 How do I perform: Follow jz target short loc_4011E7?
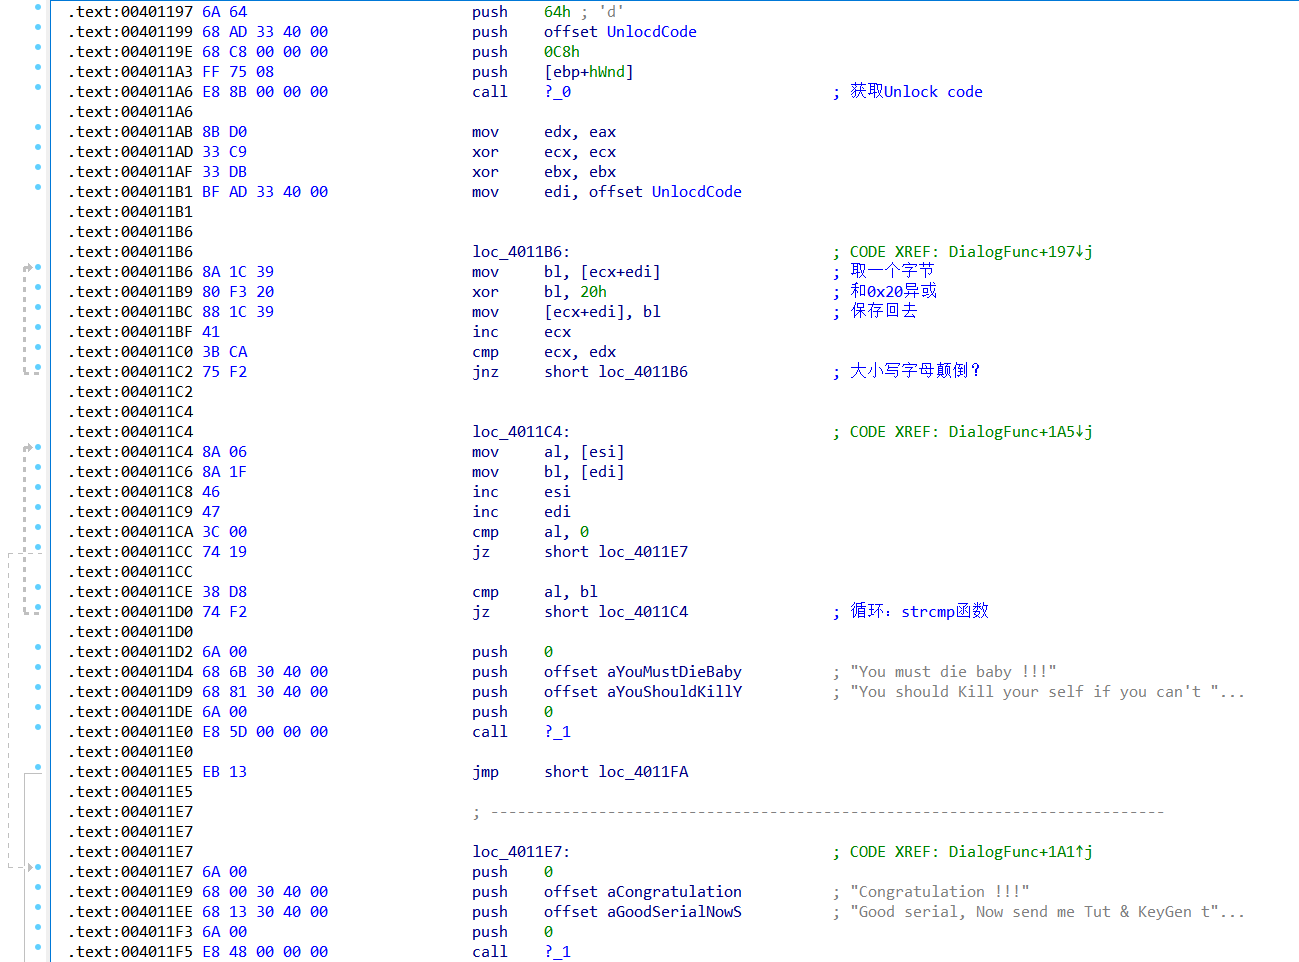click(616, 552)
